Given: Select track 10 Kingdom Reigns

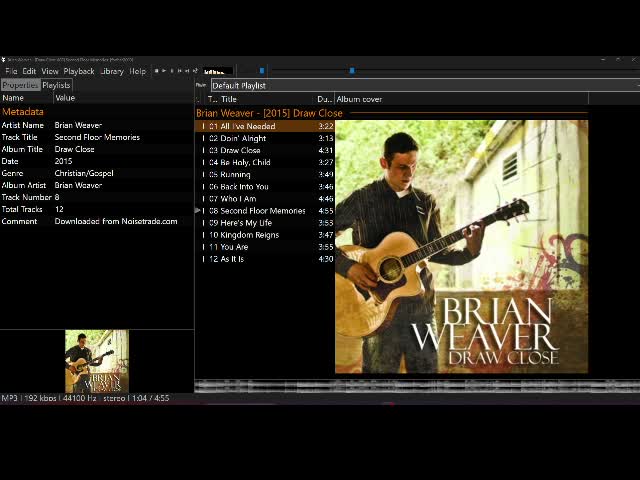Looking at the screenshot, I should pyautogui.click(x=265, y=235).
